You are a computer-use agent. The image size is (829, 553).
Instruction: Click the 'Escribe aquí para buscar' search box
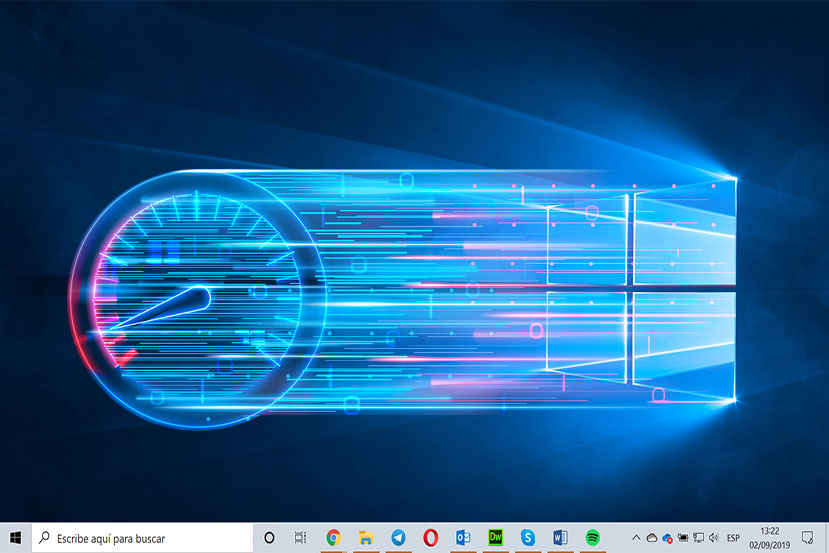click(x=142, y=538)
